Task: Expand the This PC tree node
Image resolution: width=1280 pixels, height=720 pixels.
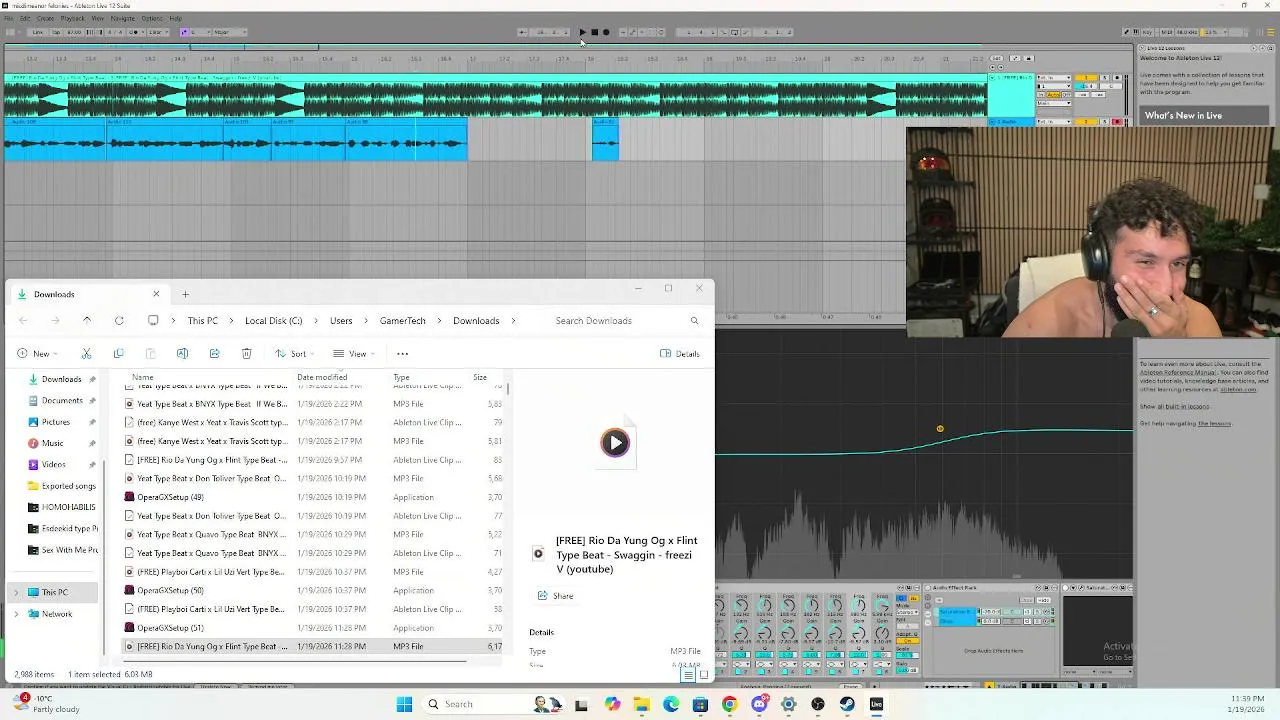Action: point(15,592)
